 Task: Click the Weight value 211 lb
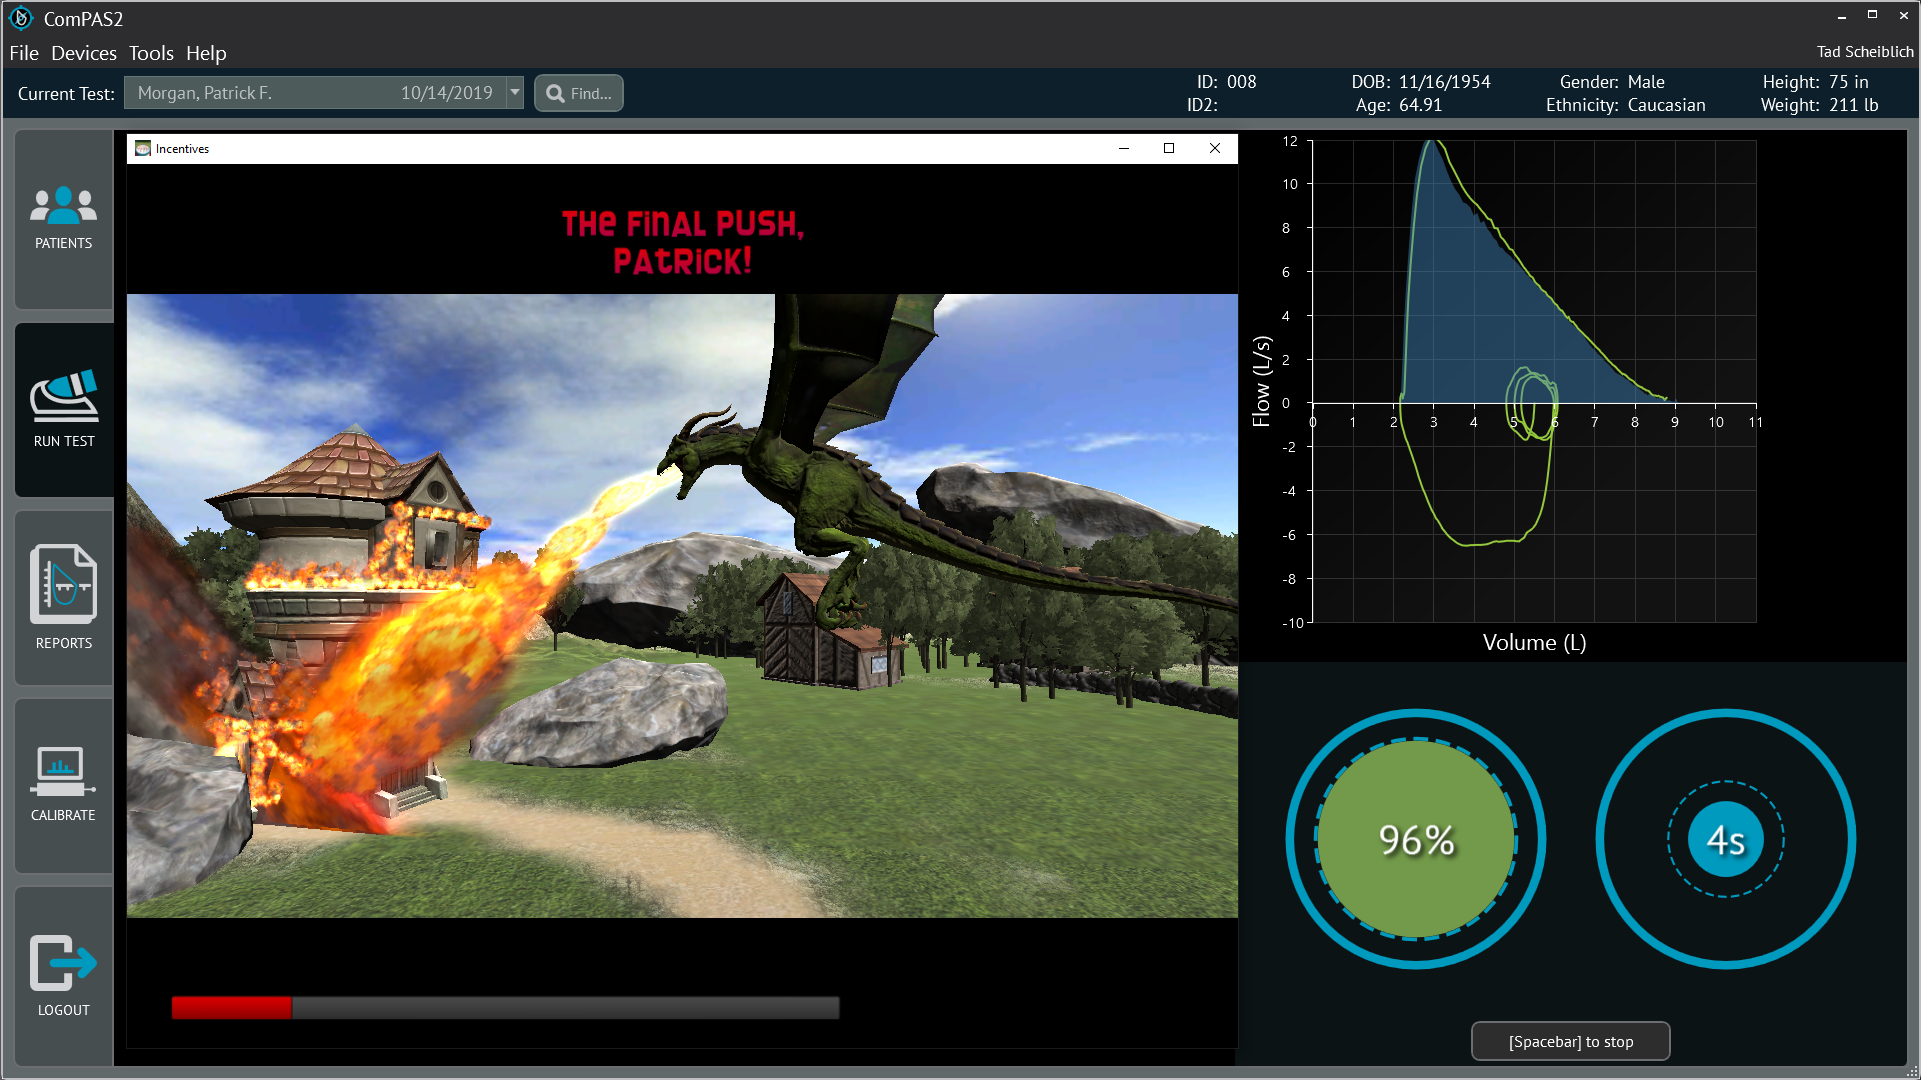[x=1854, y=105]
